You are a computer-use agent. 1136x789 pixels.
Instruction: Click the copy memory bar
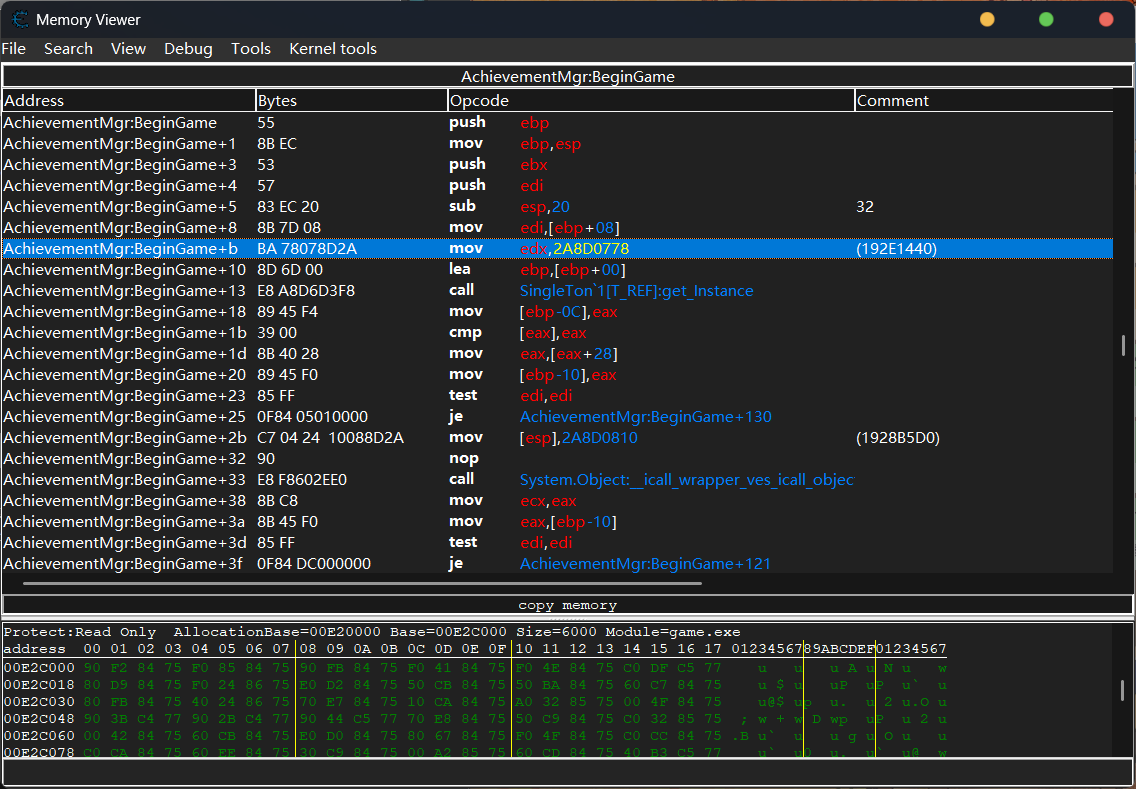[567, 605]
